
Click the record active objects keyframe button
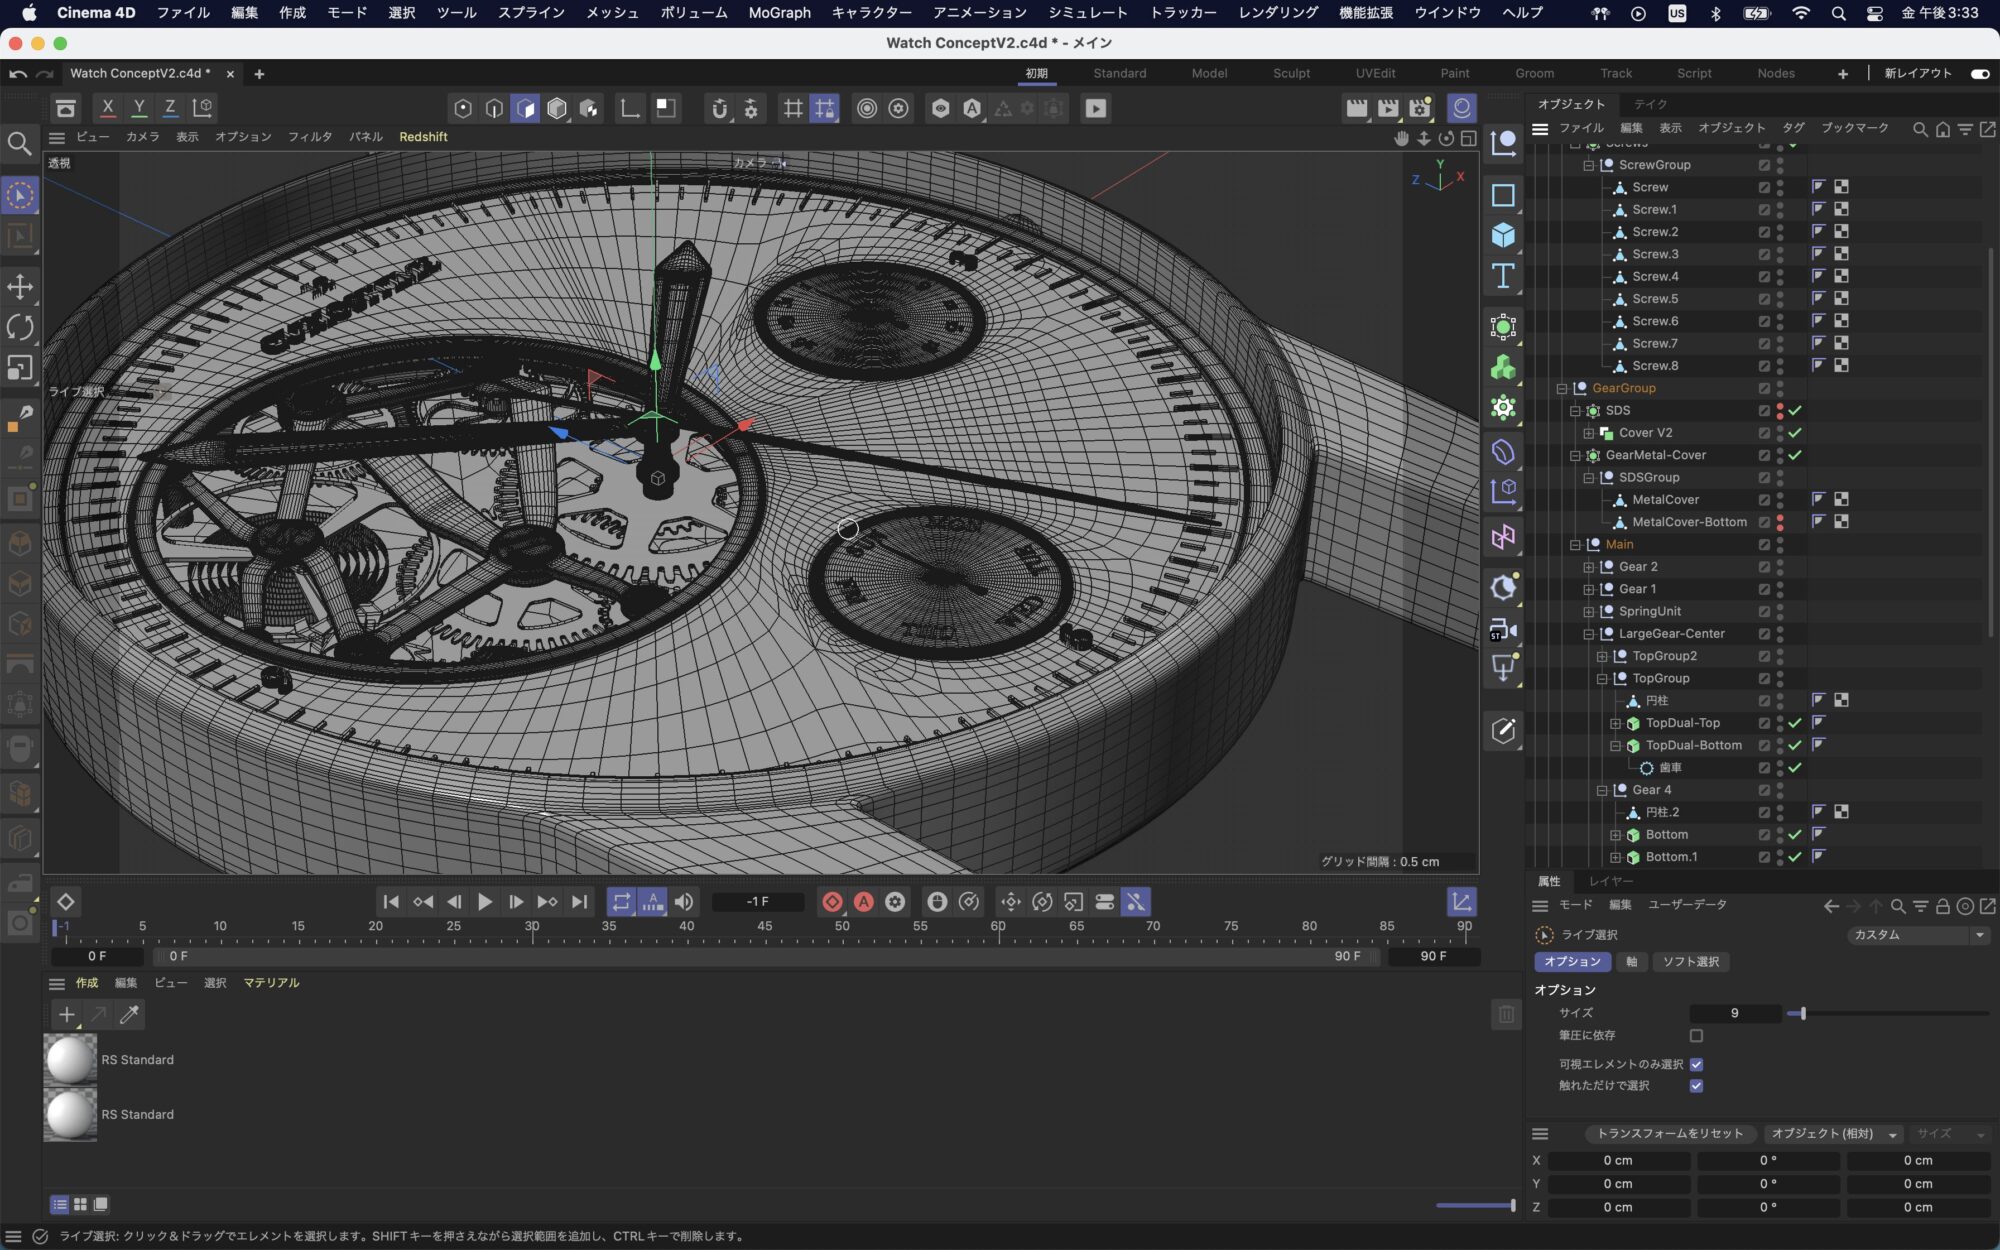pos(832,902)
